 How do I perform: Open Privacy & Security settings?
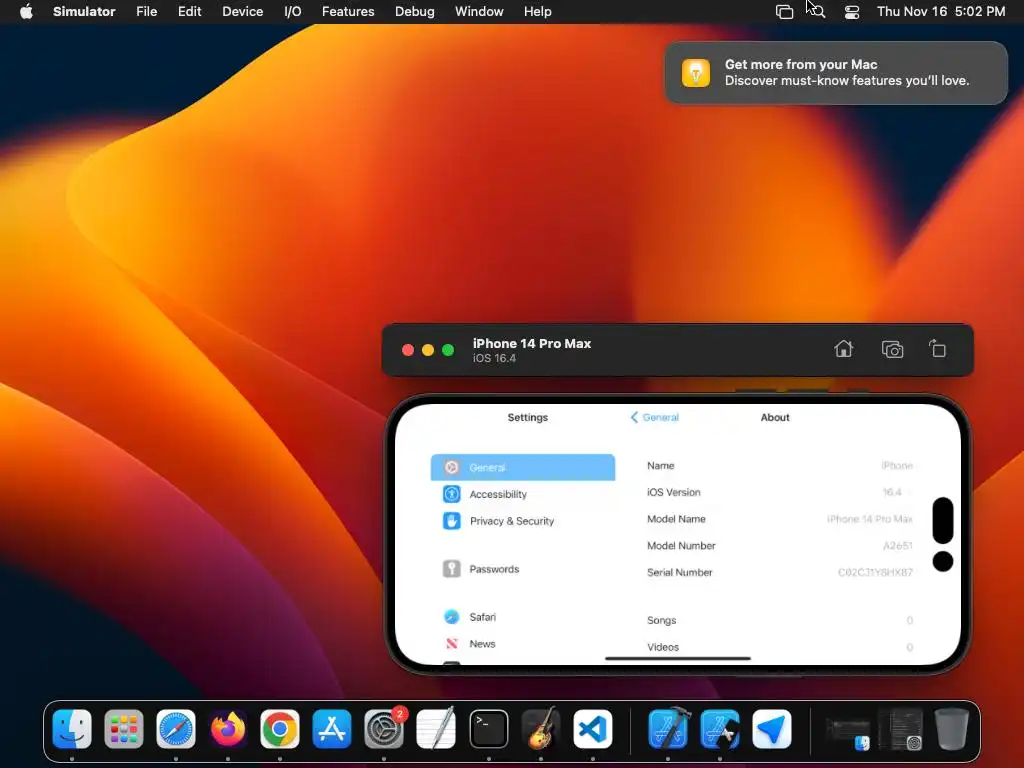(x=522, y=521)
